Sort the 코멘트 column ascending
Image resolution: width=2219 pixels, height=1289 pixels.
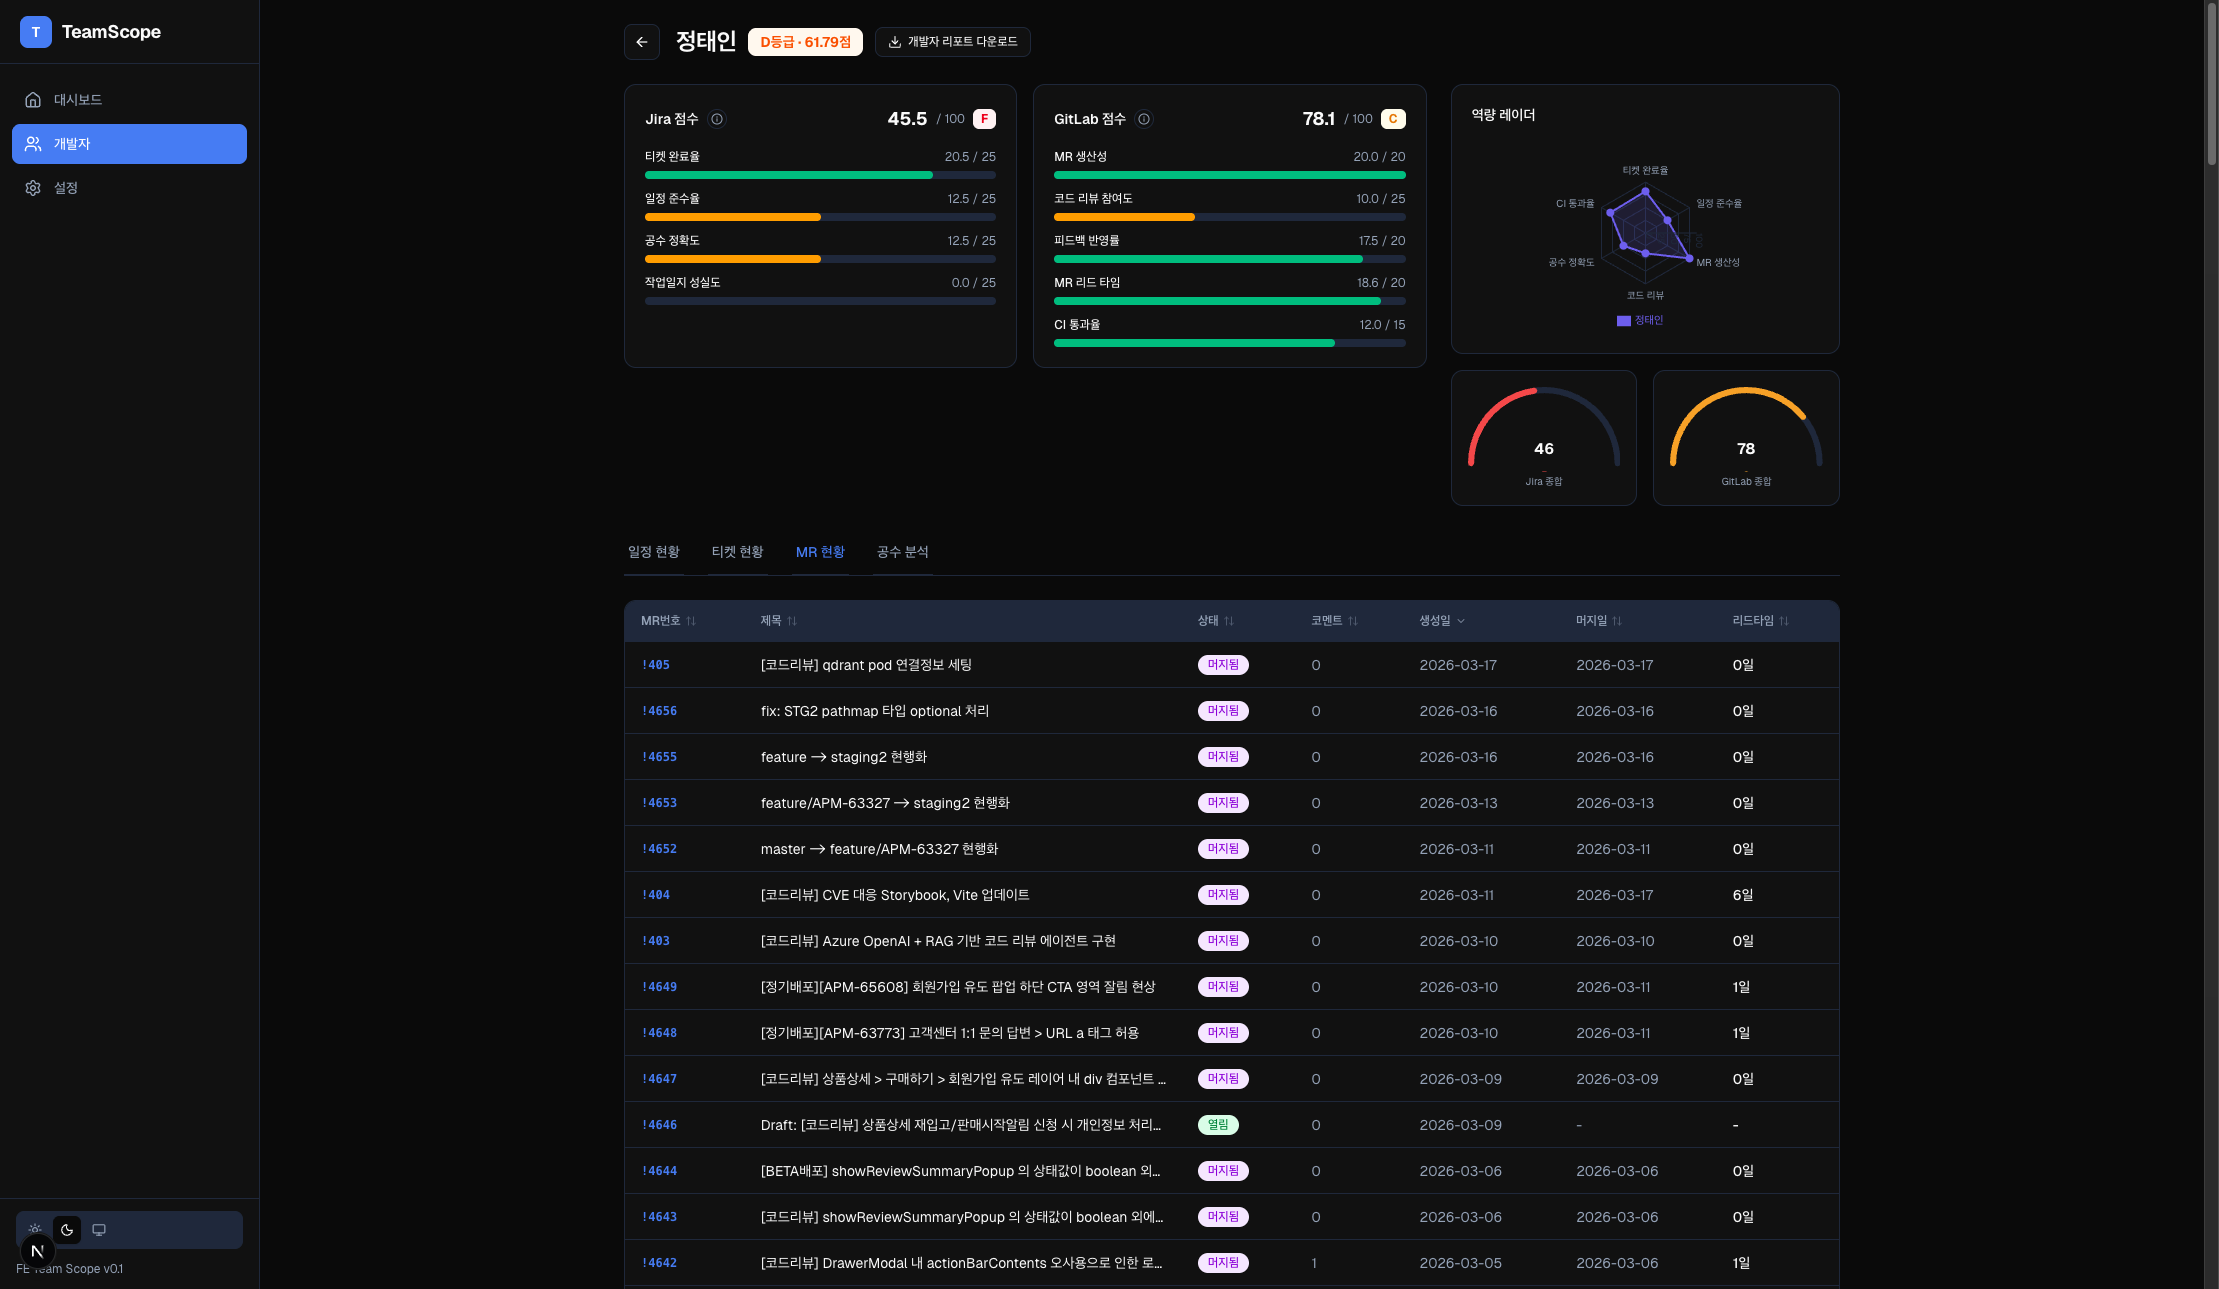click(1334, 620)
